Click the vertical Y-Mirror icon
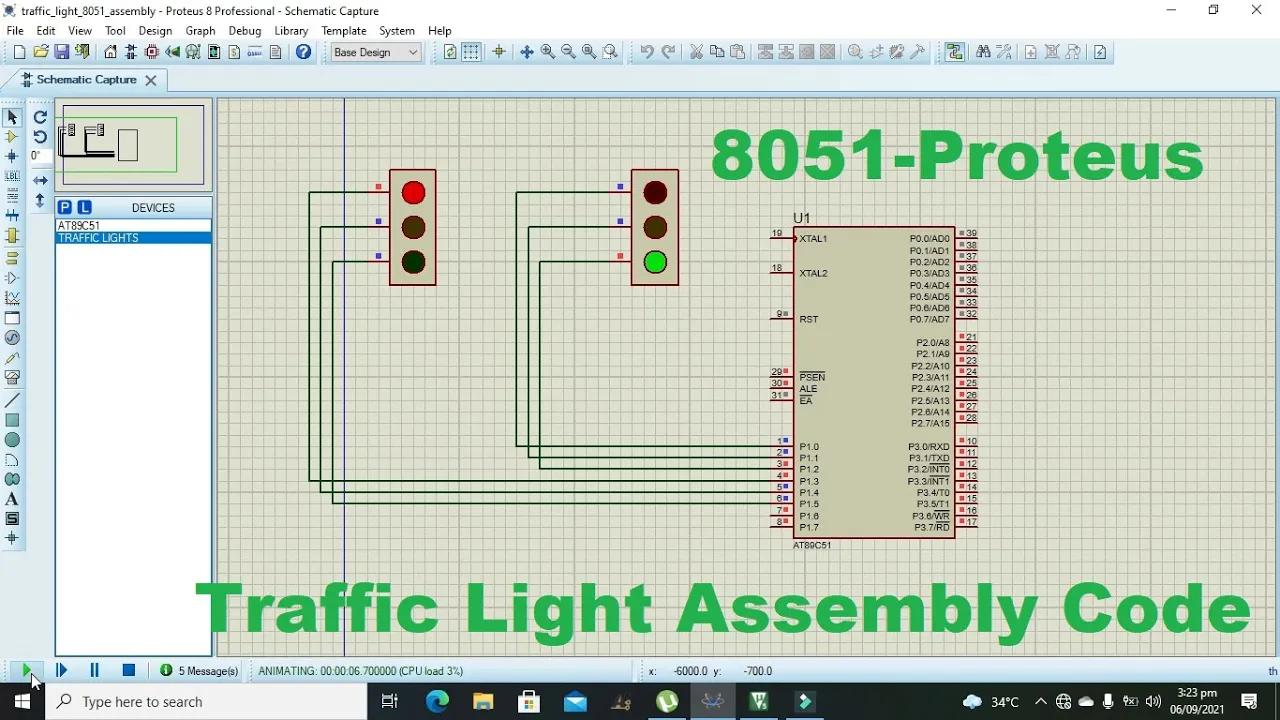 (40, 200)
